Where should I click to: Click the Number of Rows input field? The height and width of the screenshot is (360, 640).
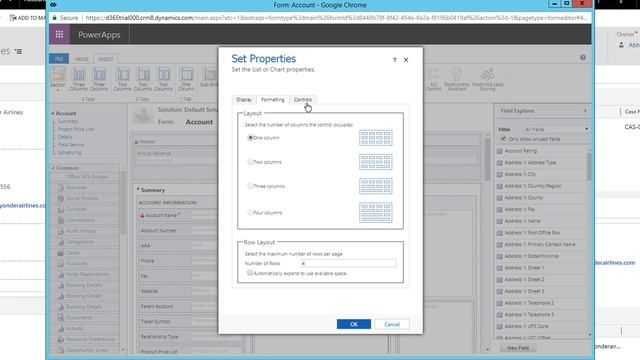tap(348, 263)
